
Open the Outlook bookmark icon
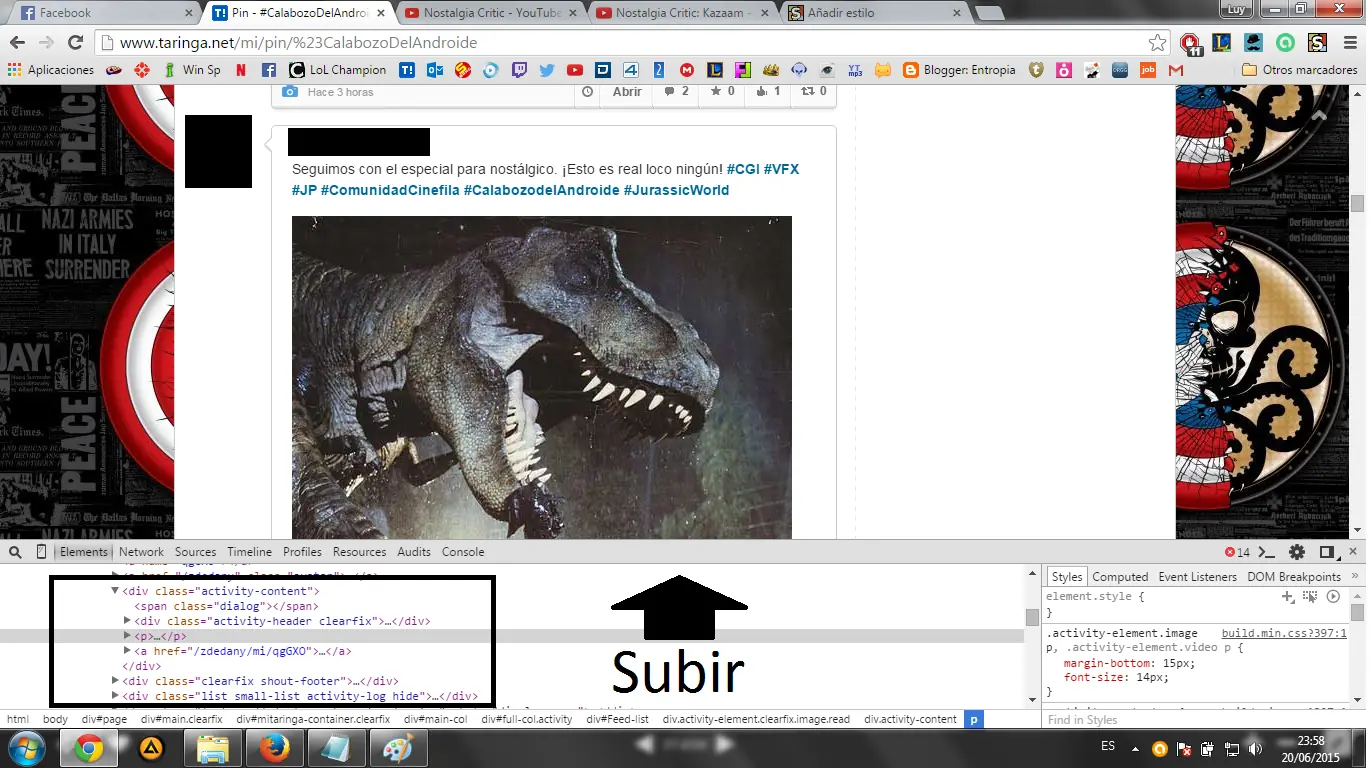point(435,70)
